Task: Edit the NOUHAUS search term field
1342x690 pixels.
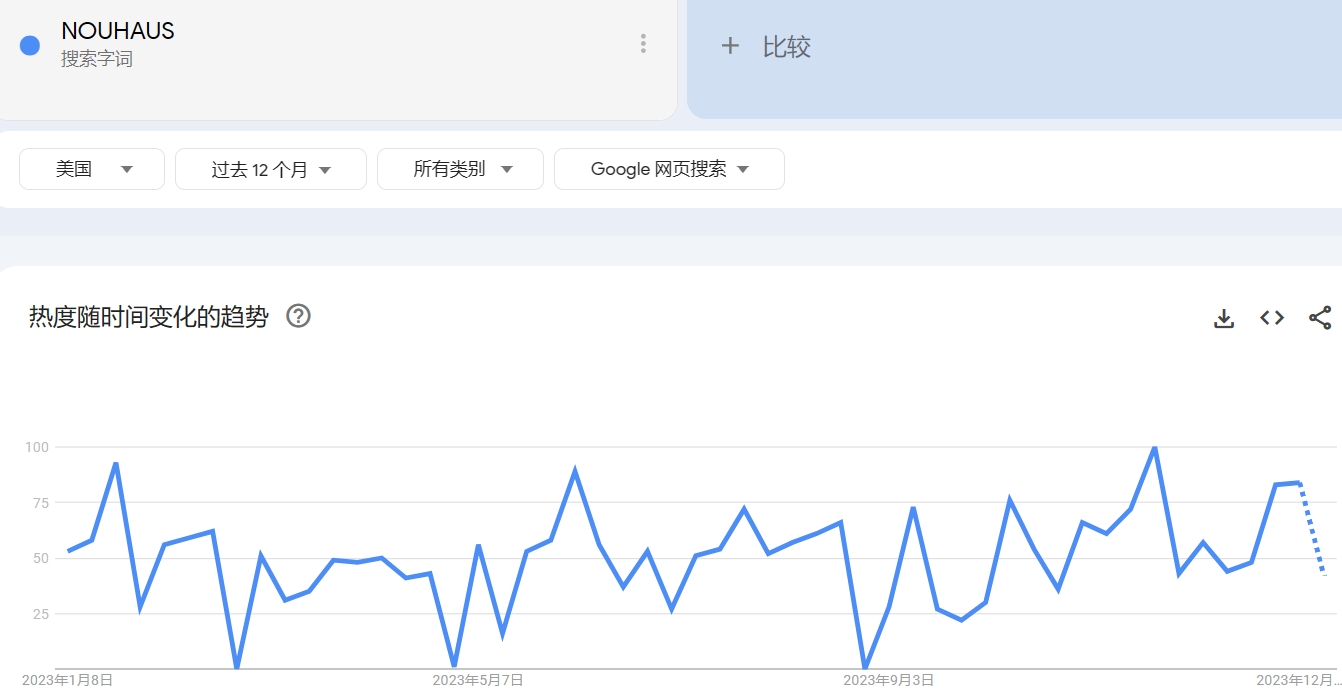Action: point(118,31)
